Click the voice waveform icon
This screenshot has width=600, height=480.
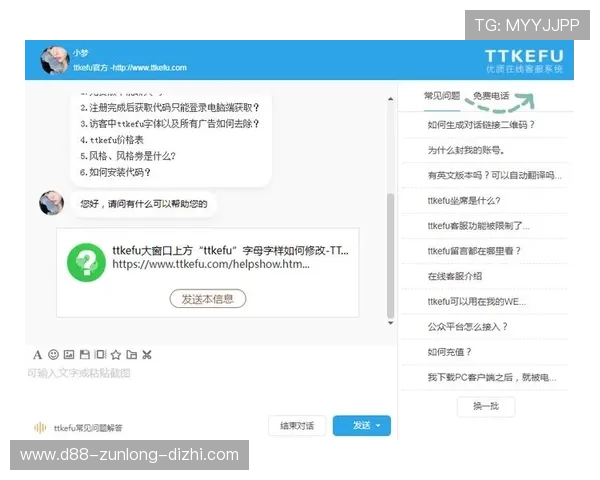pos(40,428)
